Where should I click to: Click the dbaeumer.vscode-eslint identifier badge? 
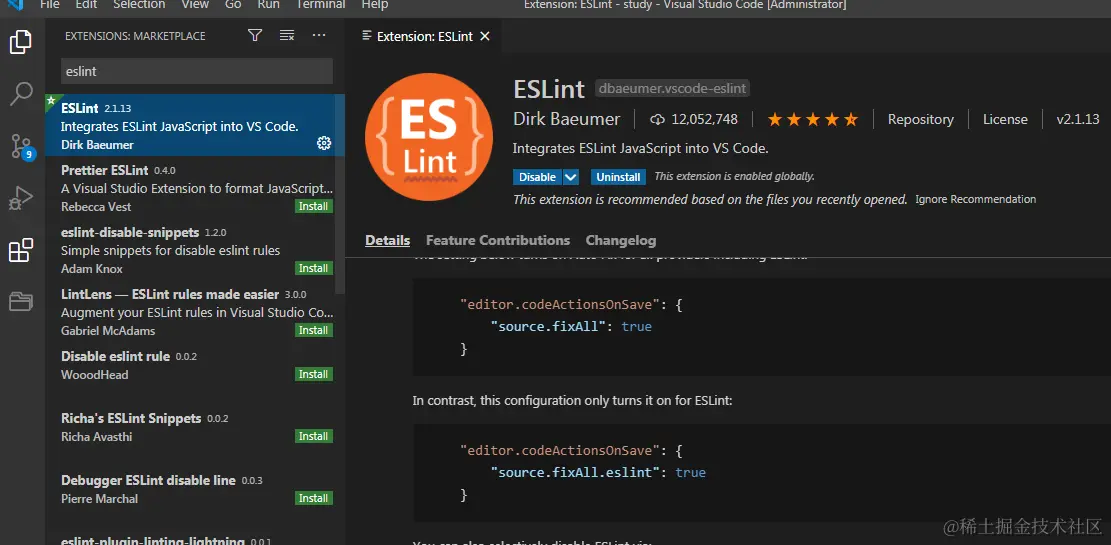point(672,89)
